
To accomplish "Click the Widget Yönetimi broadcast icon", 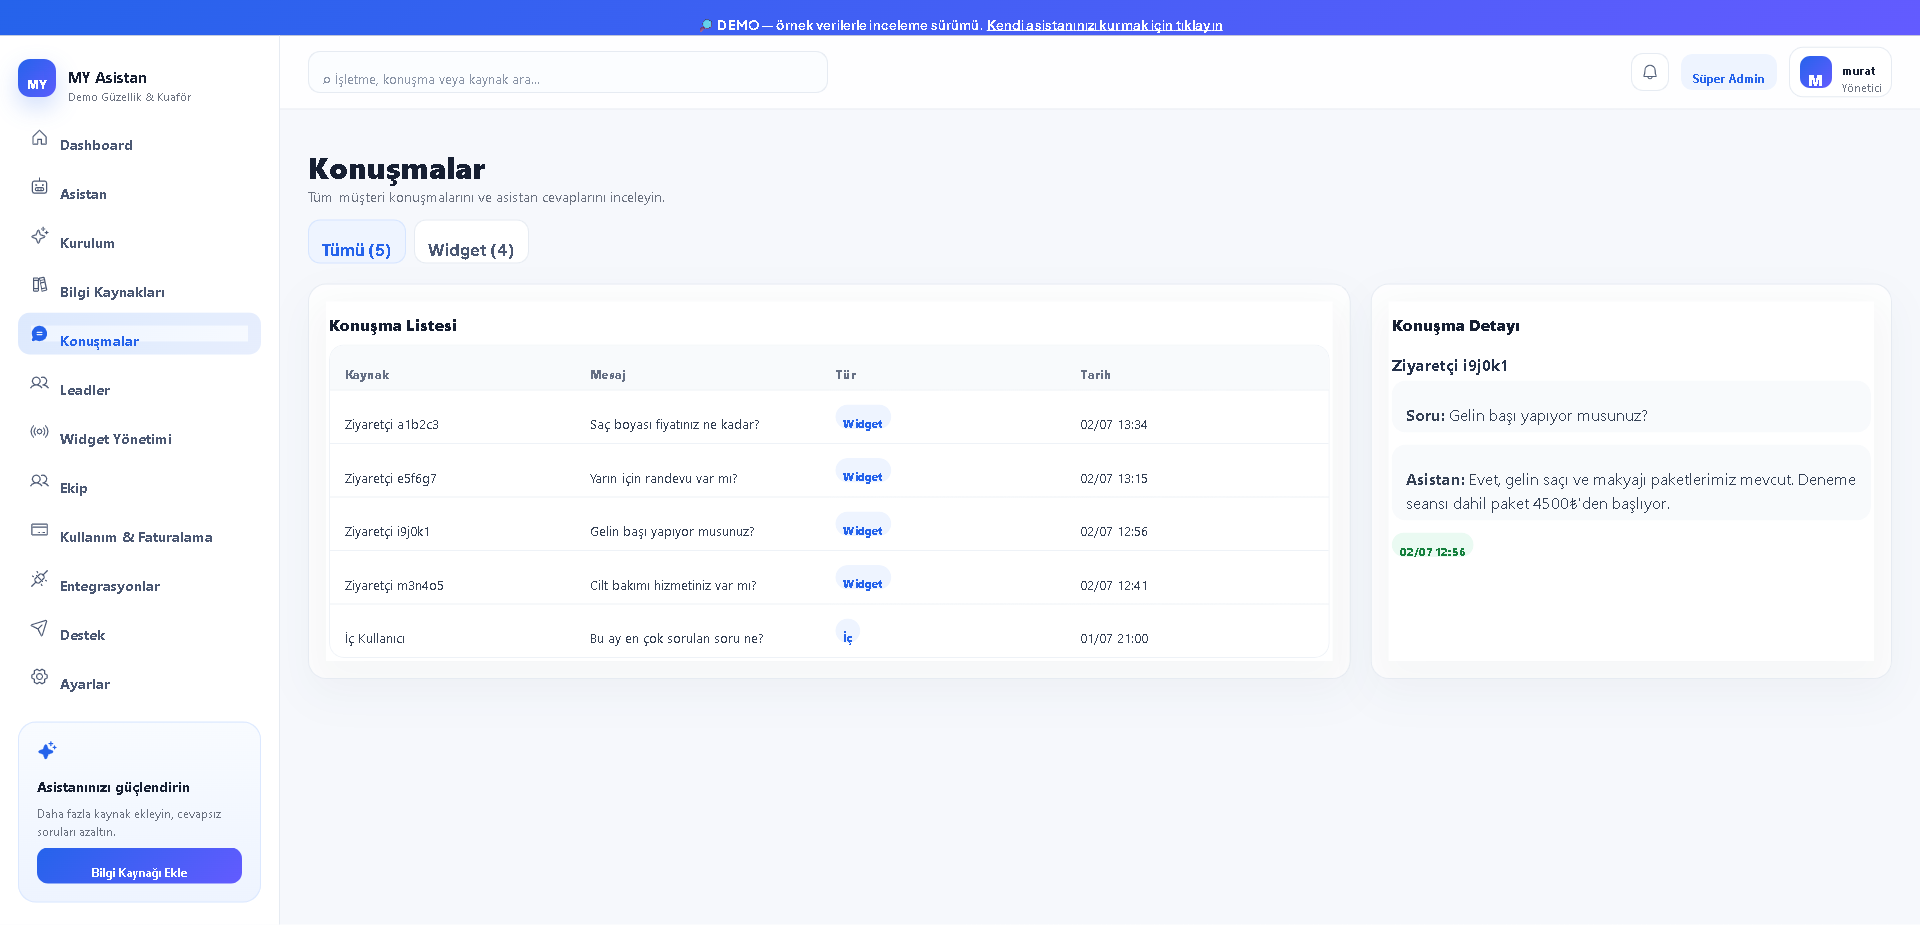I will click(39, 431).
